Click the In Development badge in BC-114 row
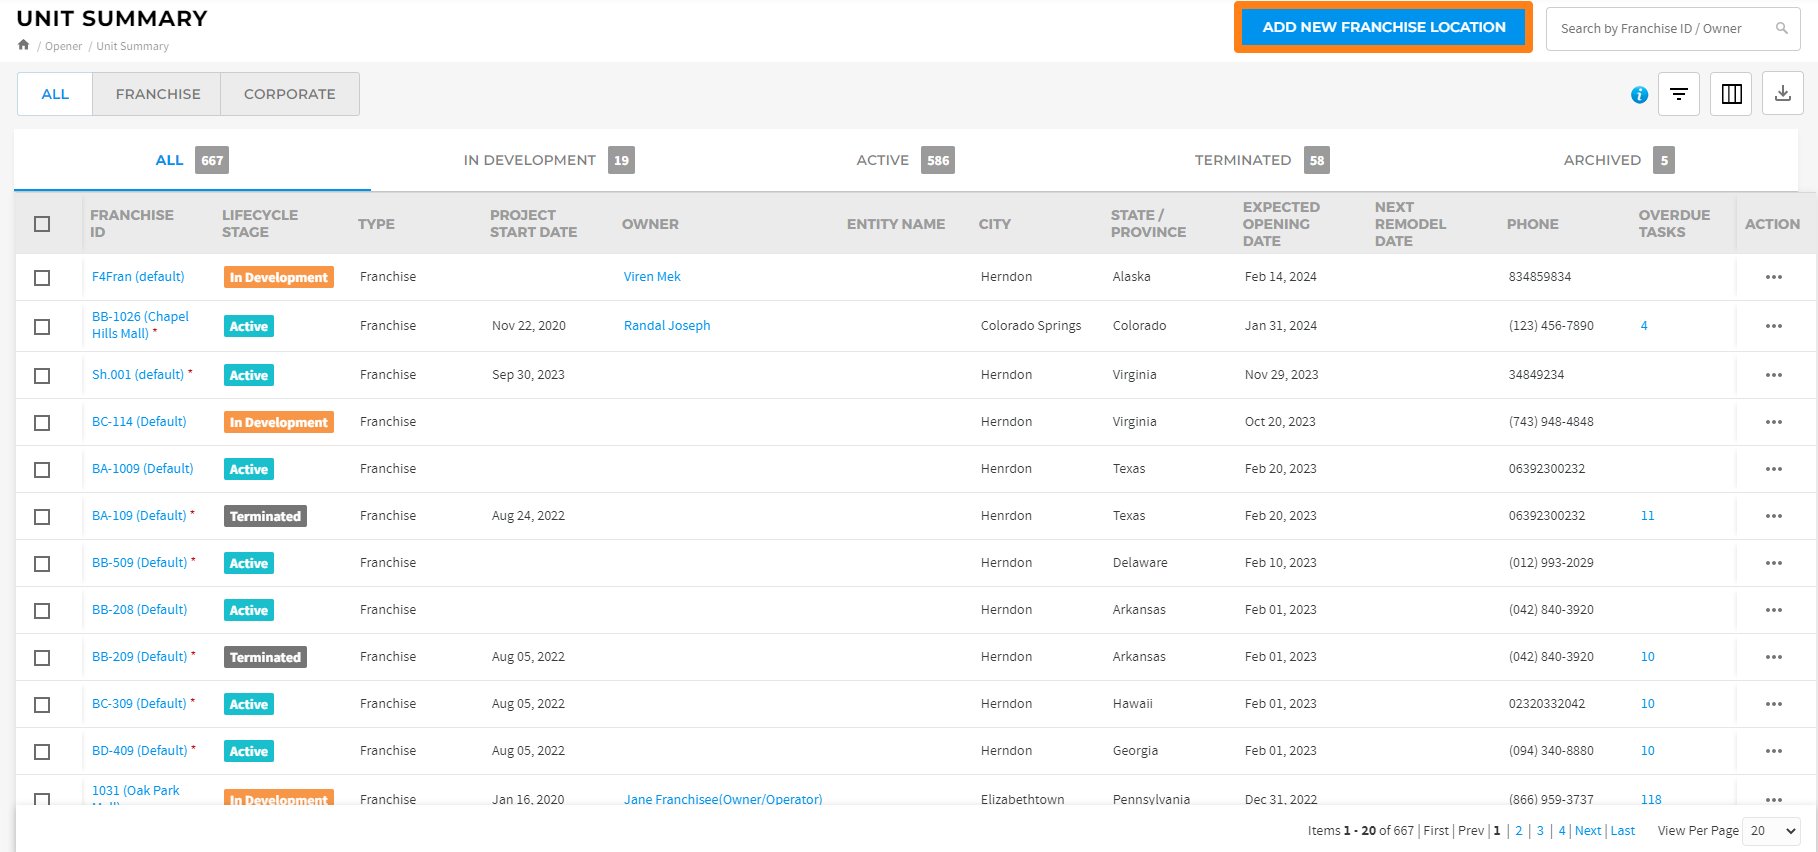The image size is (1818, 852). click(279, 422)
